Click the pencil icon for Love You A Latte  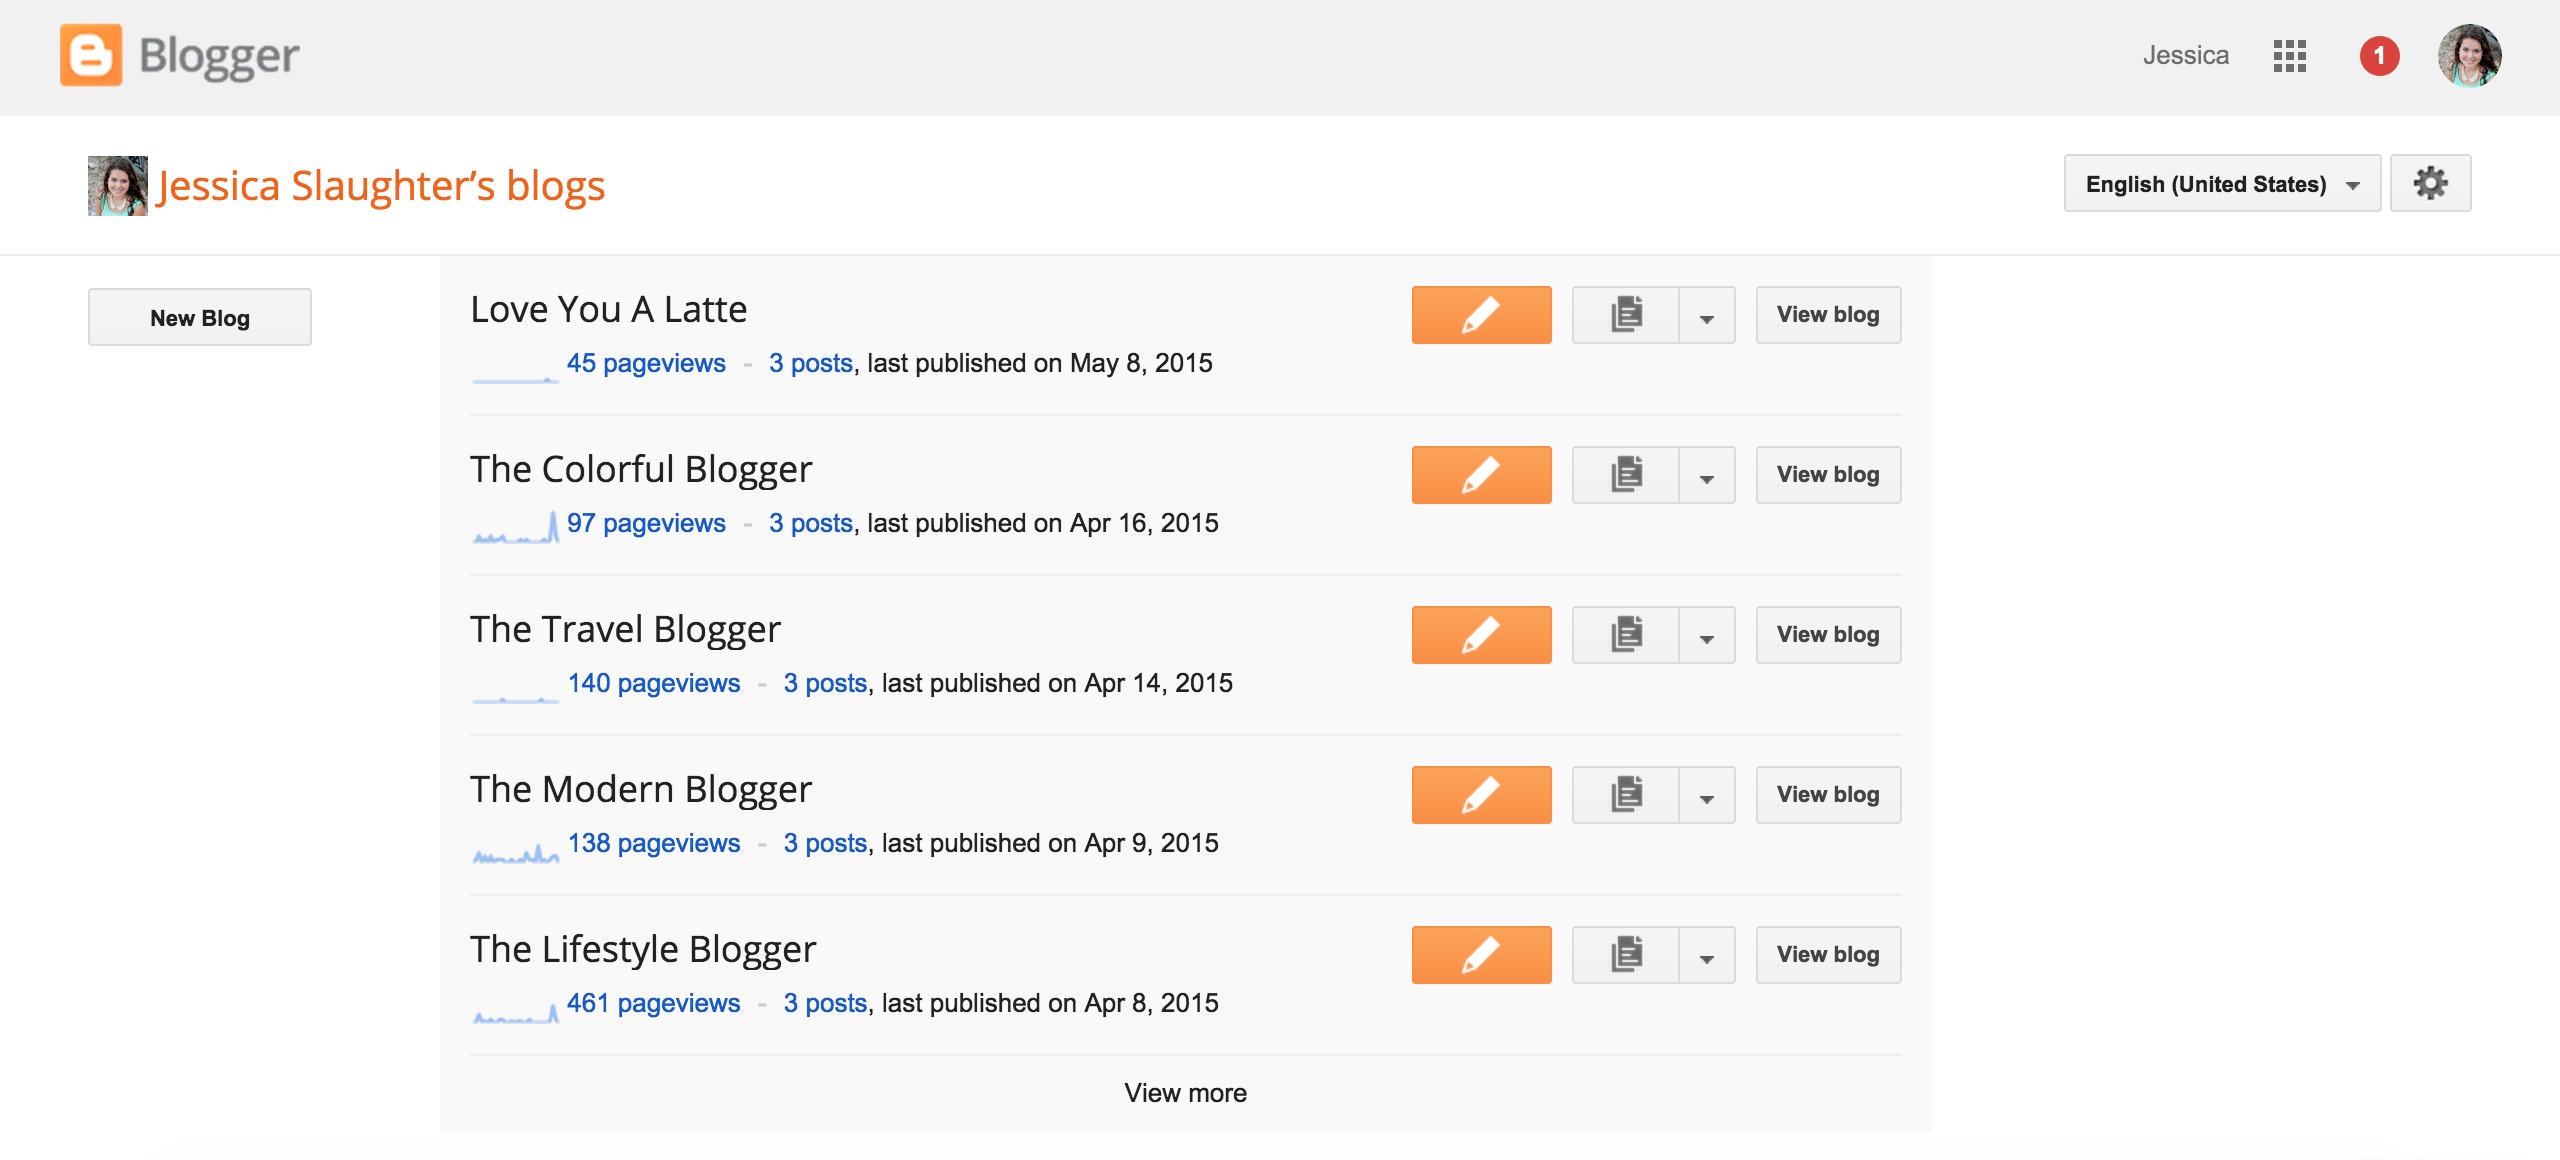(1481, 315)
